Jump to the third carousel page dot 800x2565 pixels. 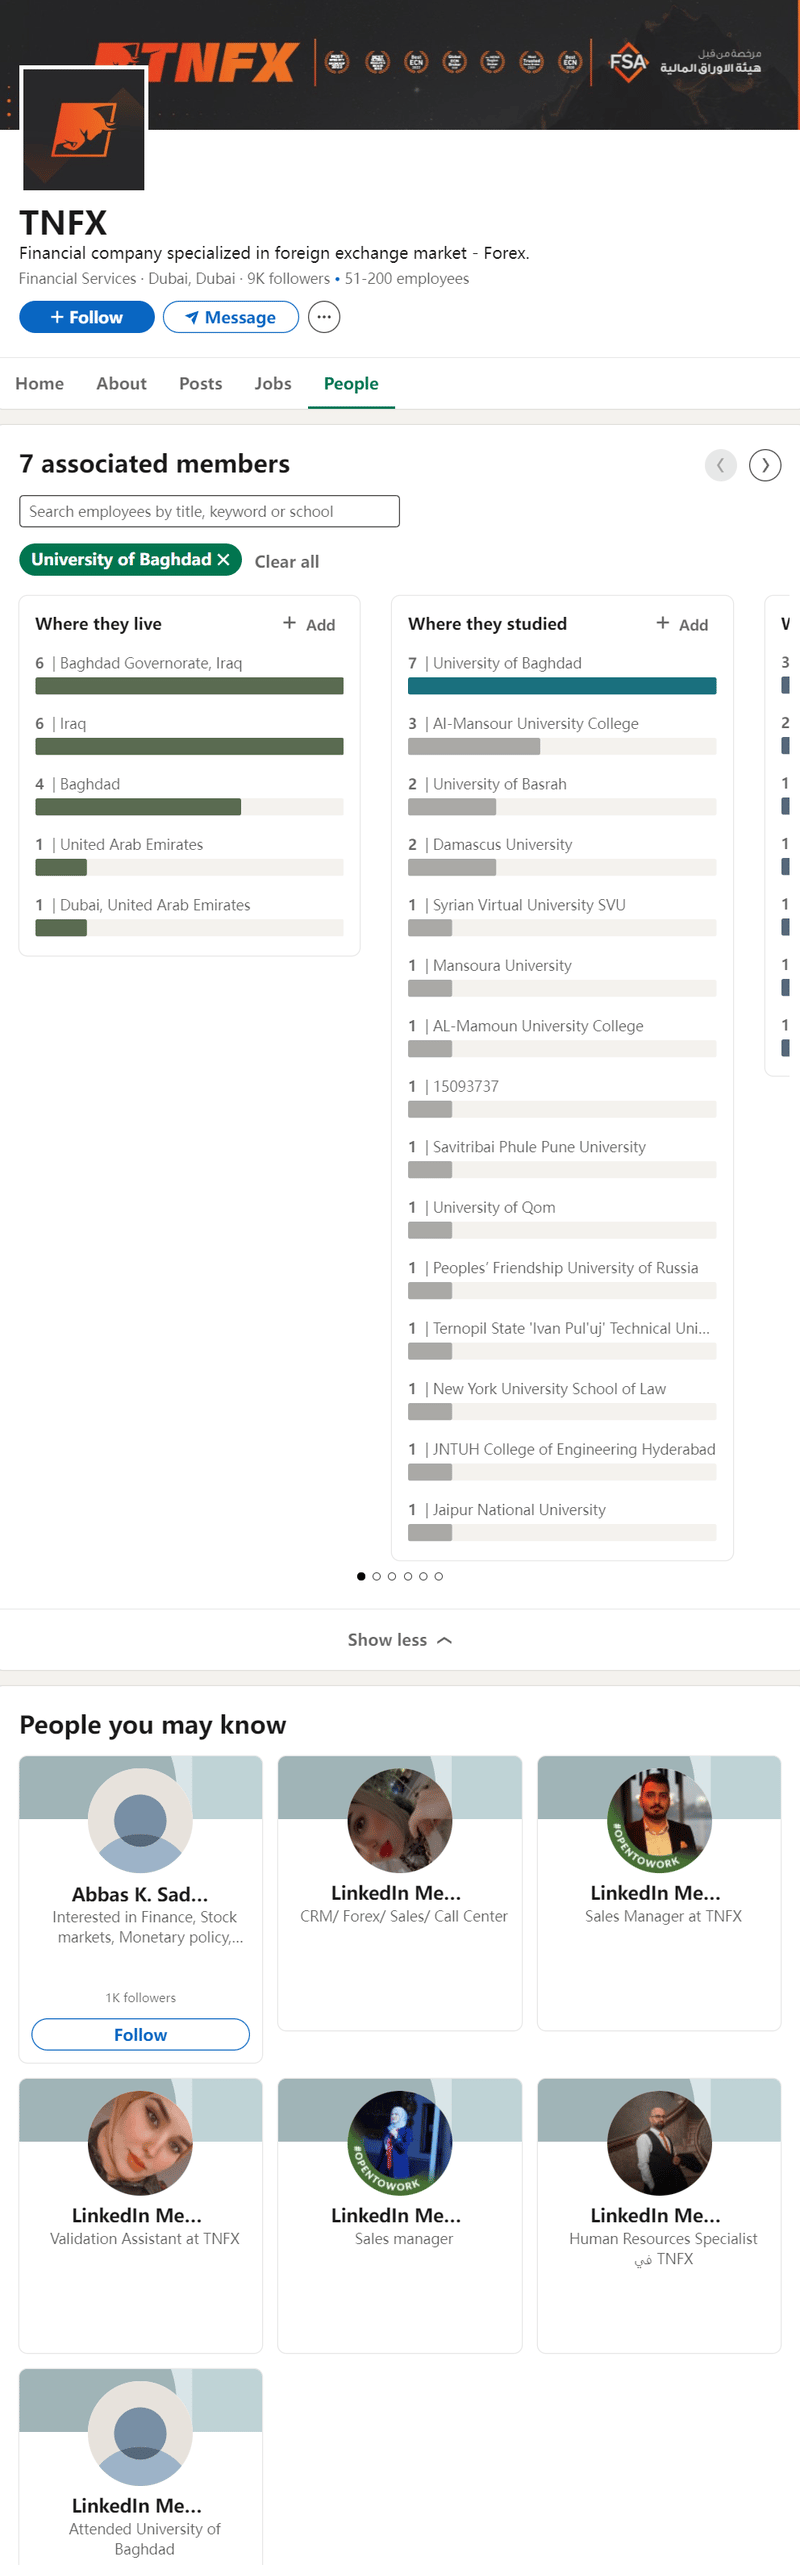[x=392, y=1576]
